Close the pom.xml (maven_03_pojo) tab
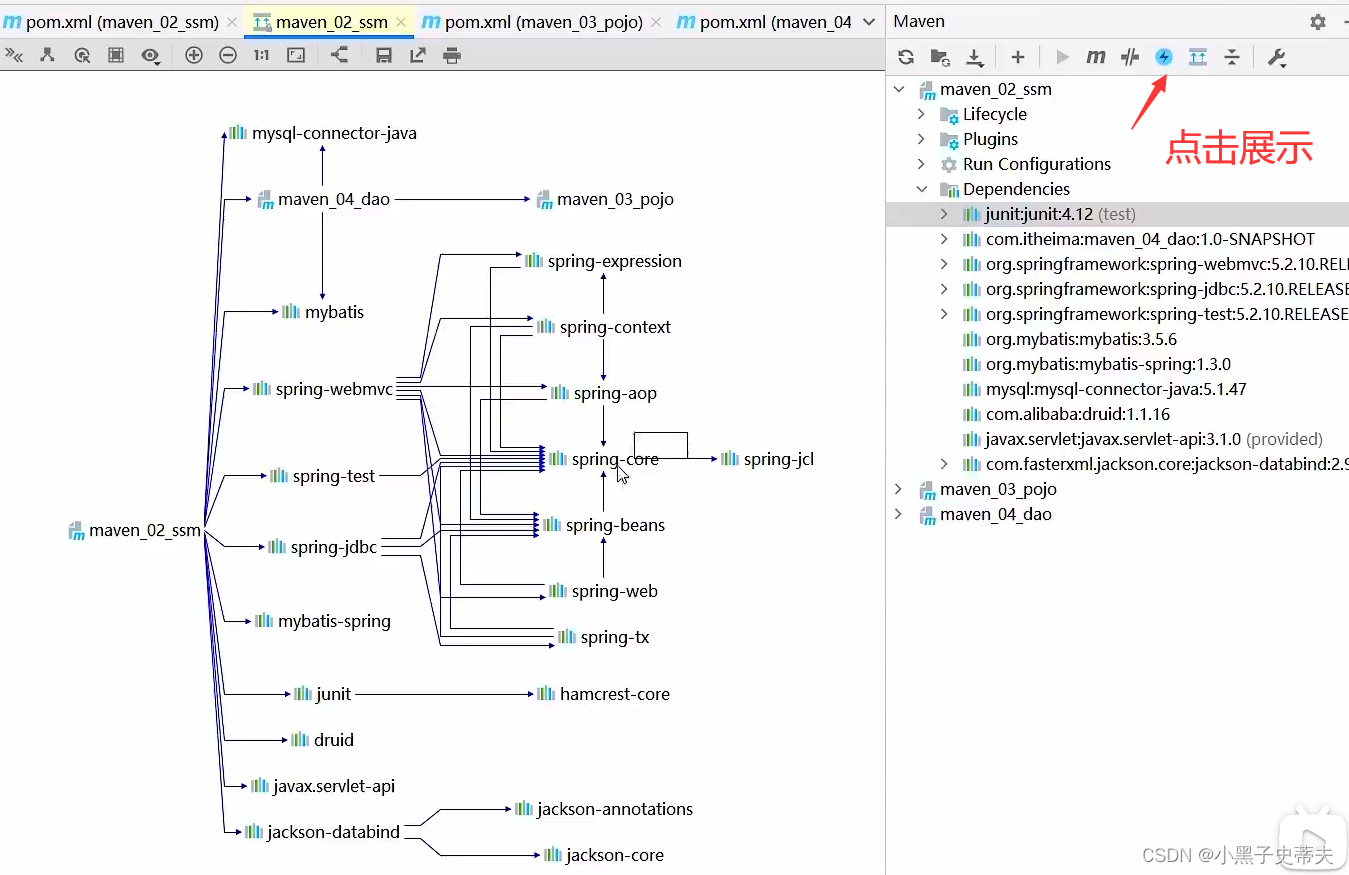 click(656, 22)
